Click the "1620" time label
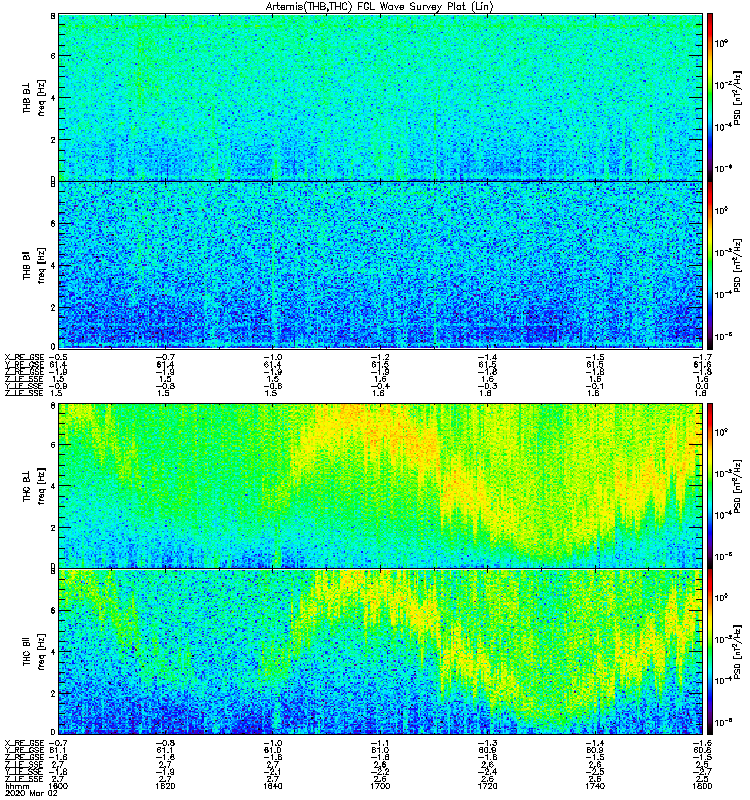 tap(165, 786)
